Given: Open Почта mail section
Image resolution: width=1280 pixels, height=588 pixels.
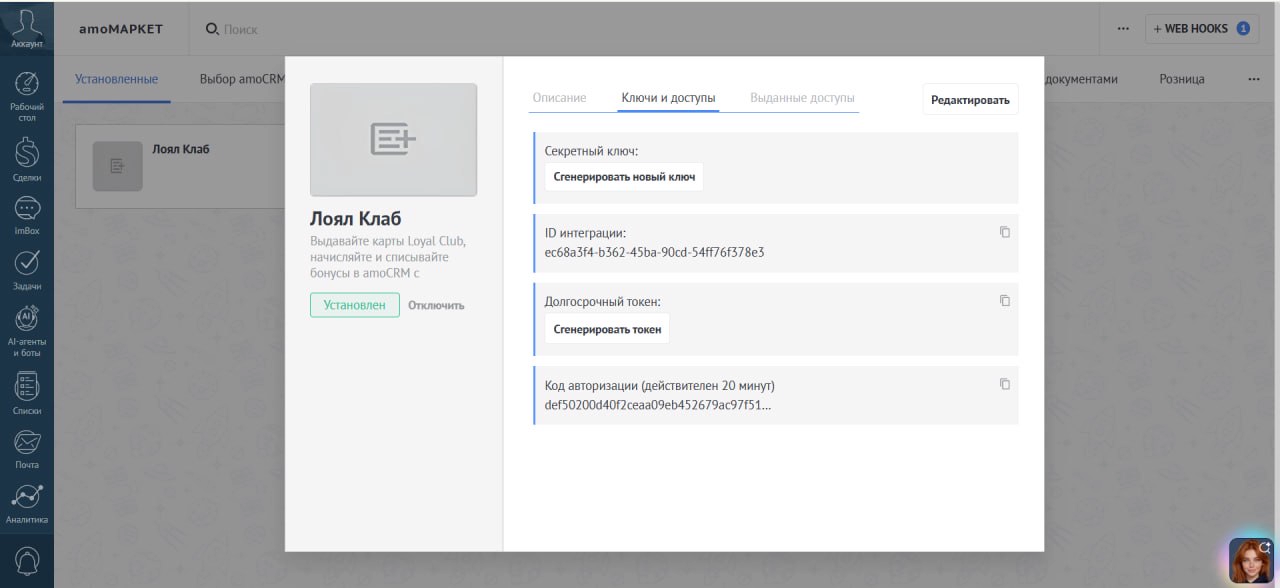Looking at the screenshot, I should [x=27, y=449].
